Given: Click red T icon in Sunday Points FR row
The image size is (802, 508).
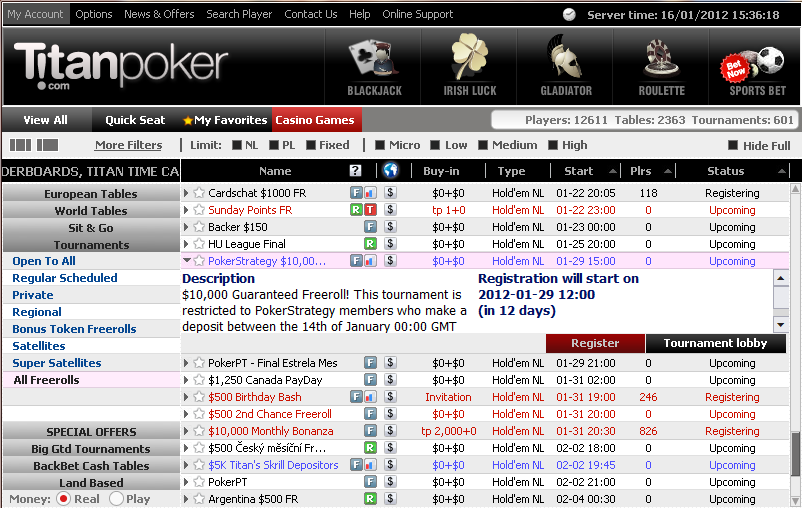Looking at the screenshot, I should pos(370,210).
